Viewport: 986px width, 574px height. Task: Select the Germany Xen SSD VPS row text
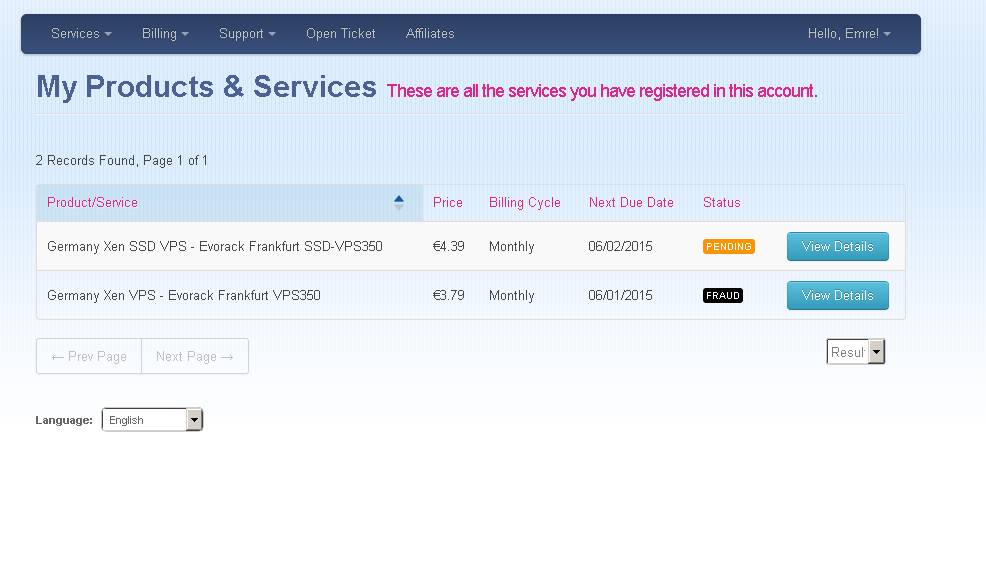[214, 246]
